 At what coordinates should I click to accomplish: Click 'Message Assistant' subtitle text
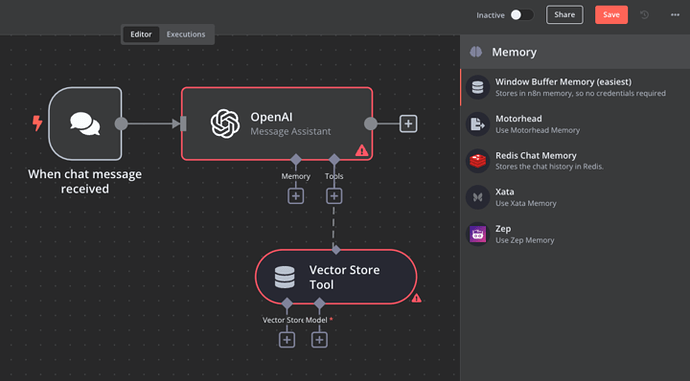click(x=290, y=131)
